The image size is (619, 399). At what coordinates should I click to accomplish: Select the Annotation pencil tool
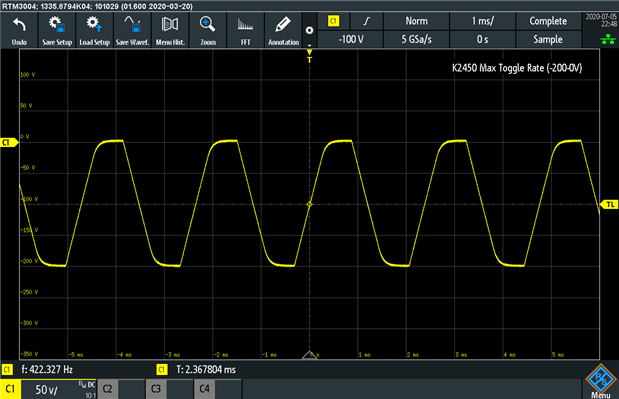283,30
